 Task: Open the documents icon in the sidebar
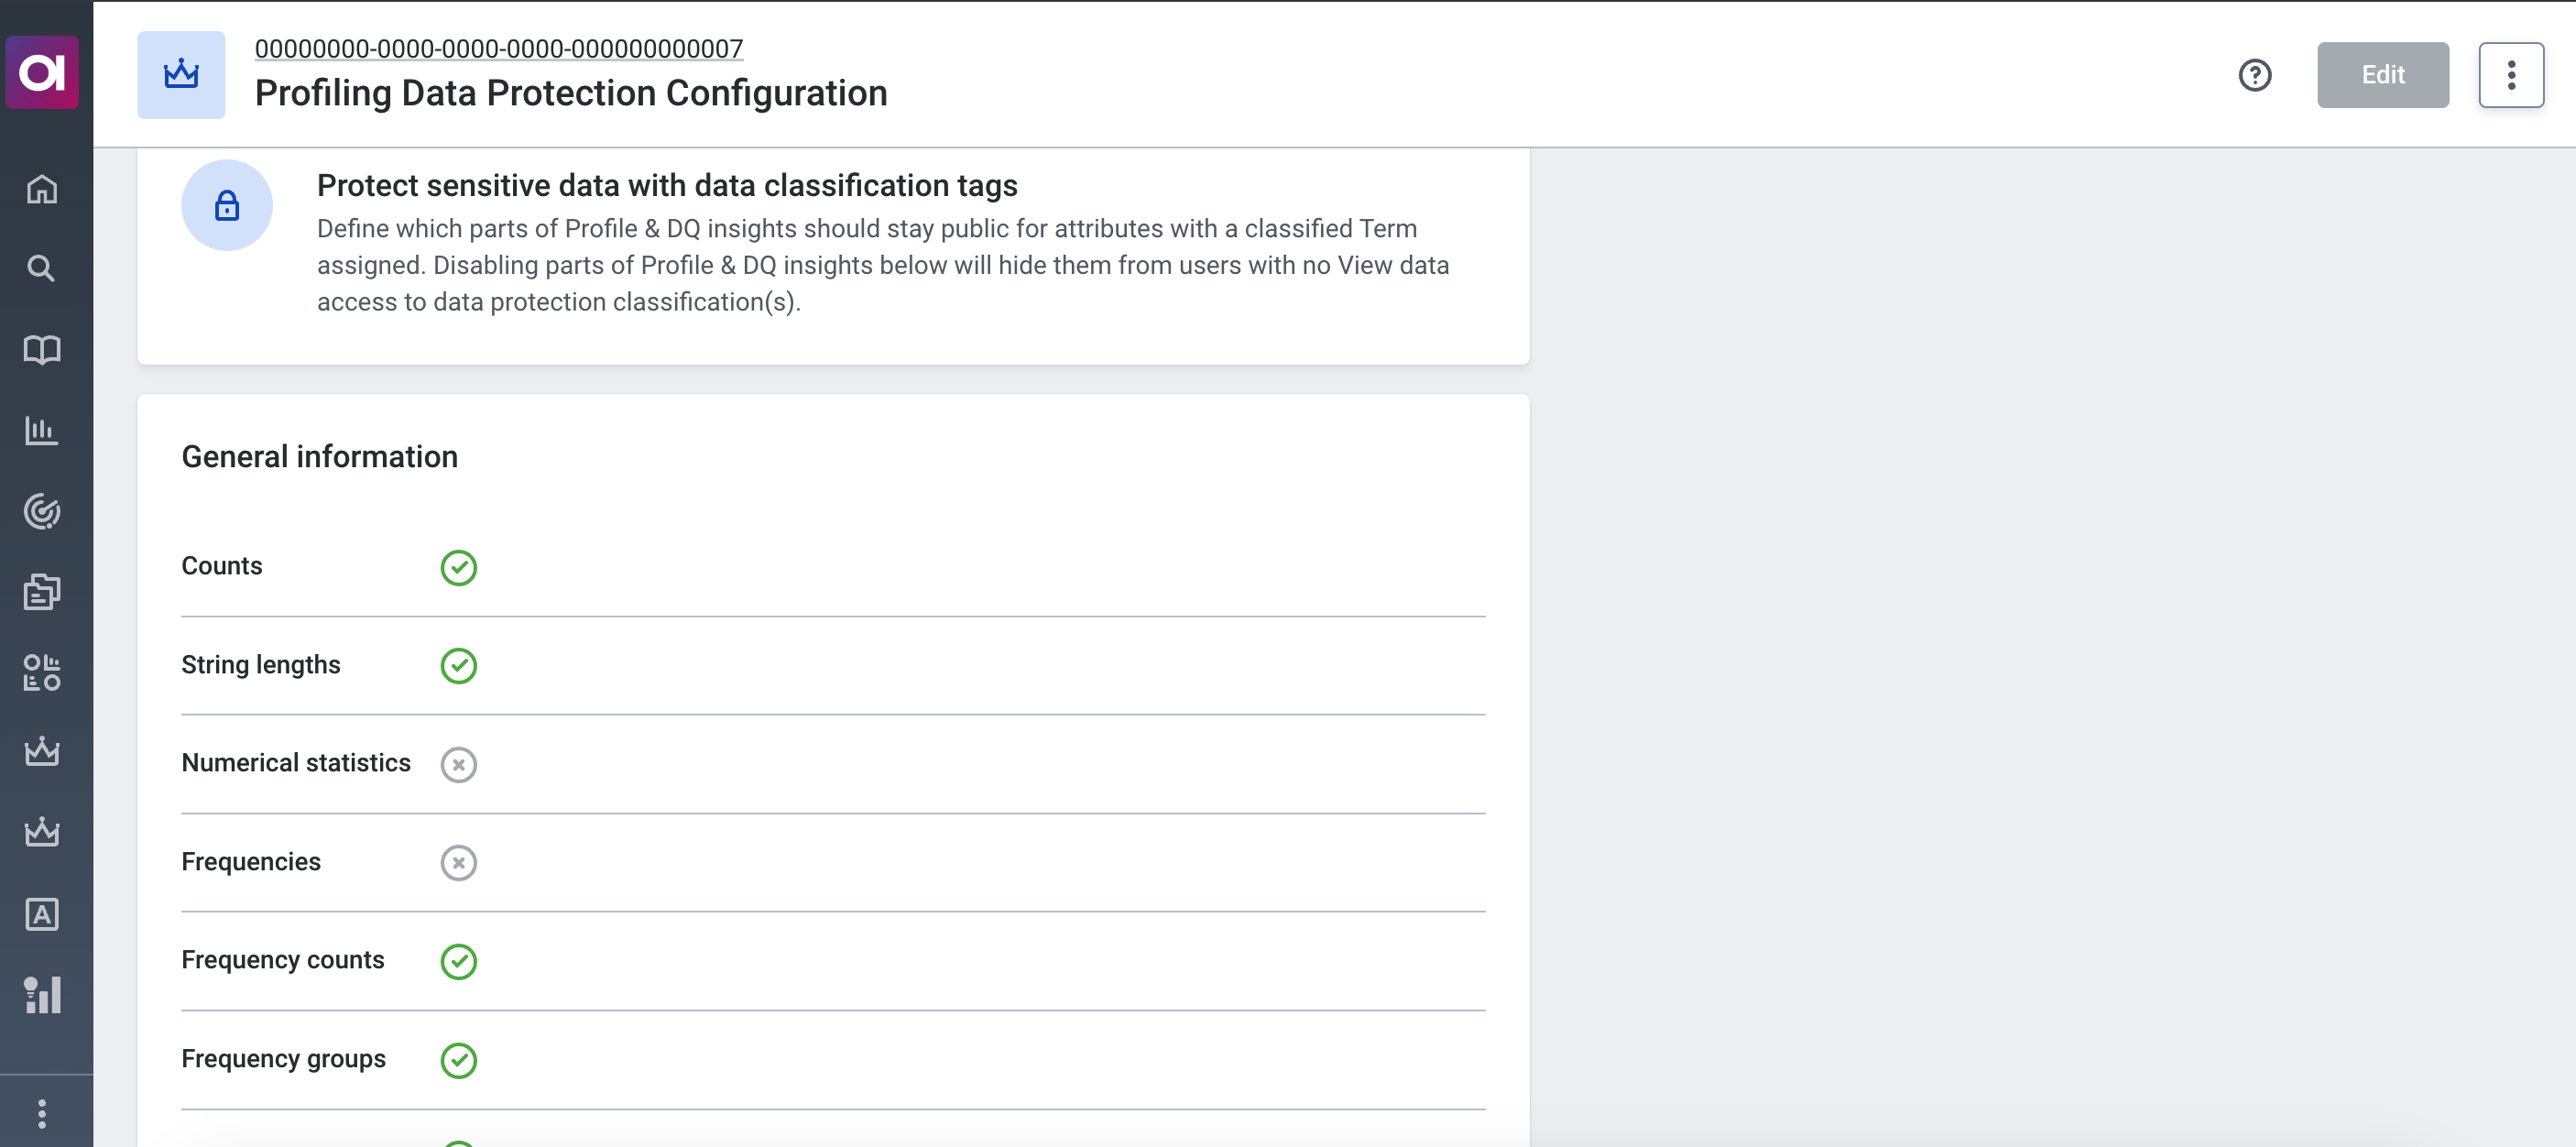42,592
